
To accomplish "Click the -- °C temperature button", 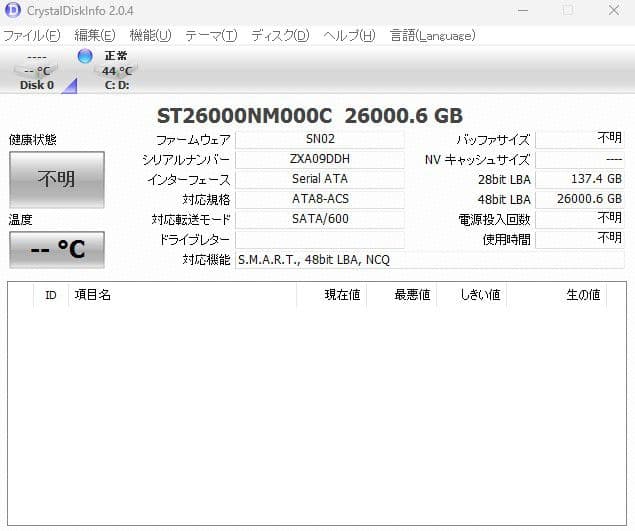I will pos(57,250).
